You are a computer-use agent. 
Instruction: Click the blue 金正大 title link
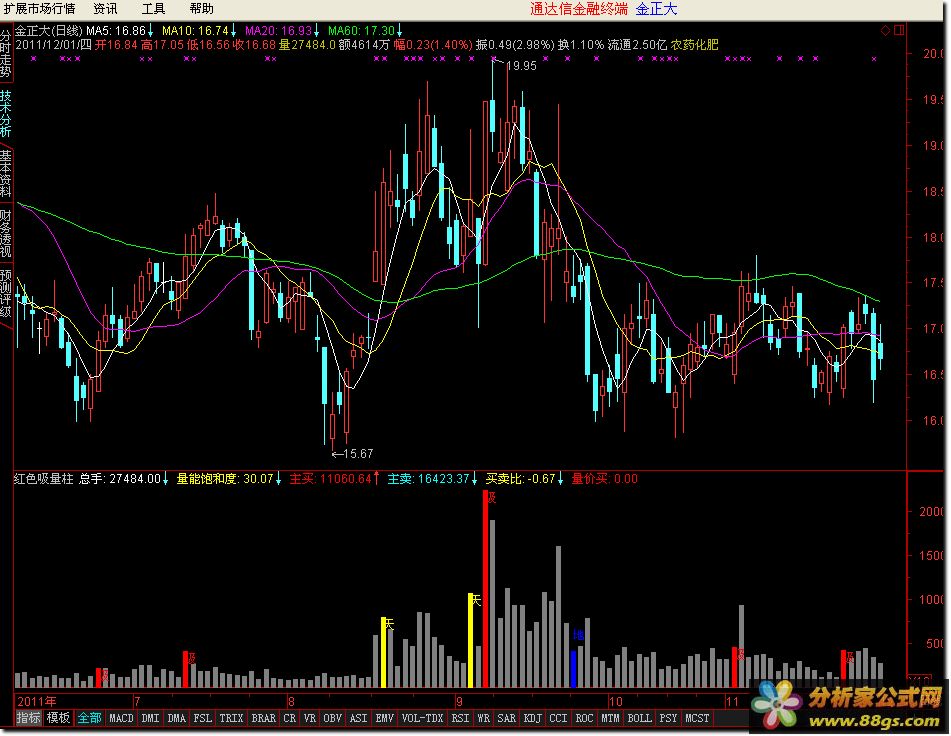(x=656, y=8)
